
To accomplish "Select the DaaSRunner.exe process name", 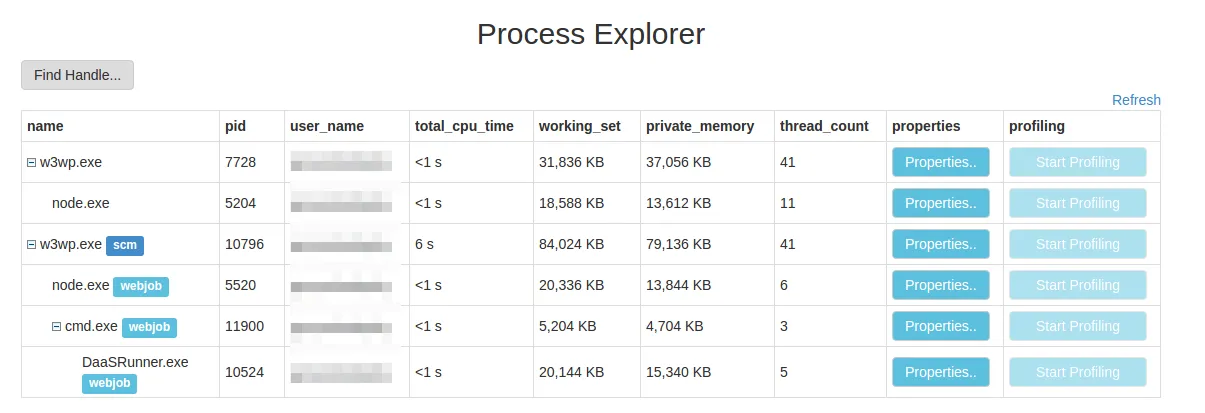I will (x=135, y=362).
